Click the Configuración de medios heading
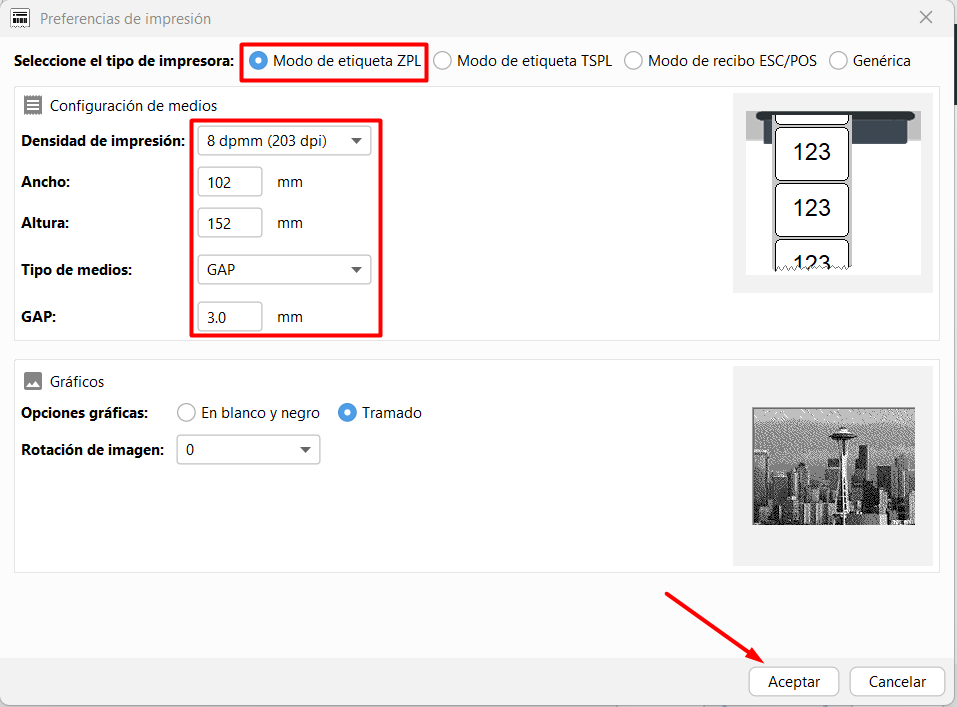957x707 pixels. [134, 106]
